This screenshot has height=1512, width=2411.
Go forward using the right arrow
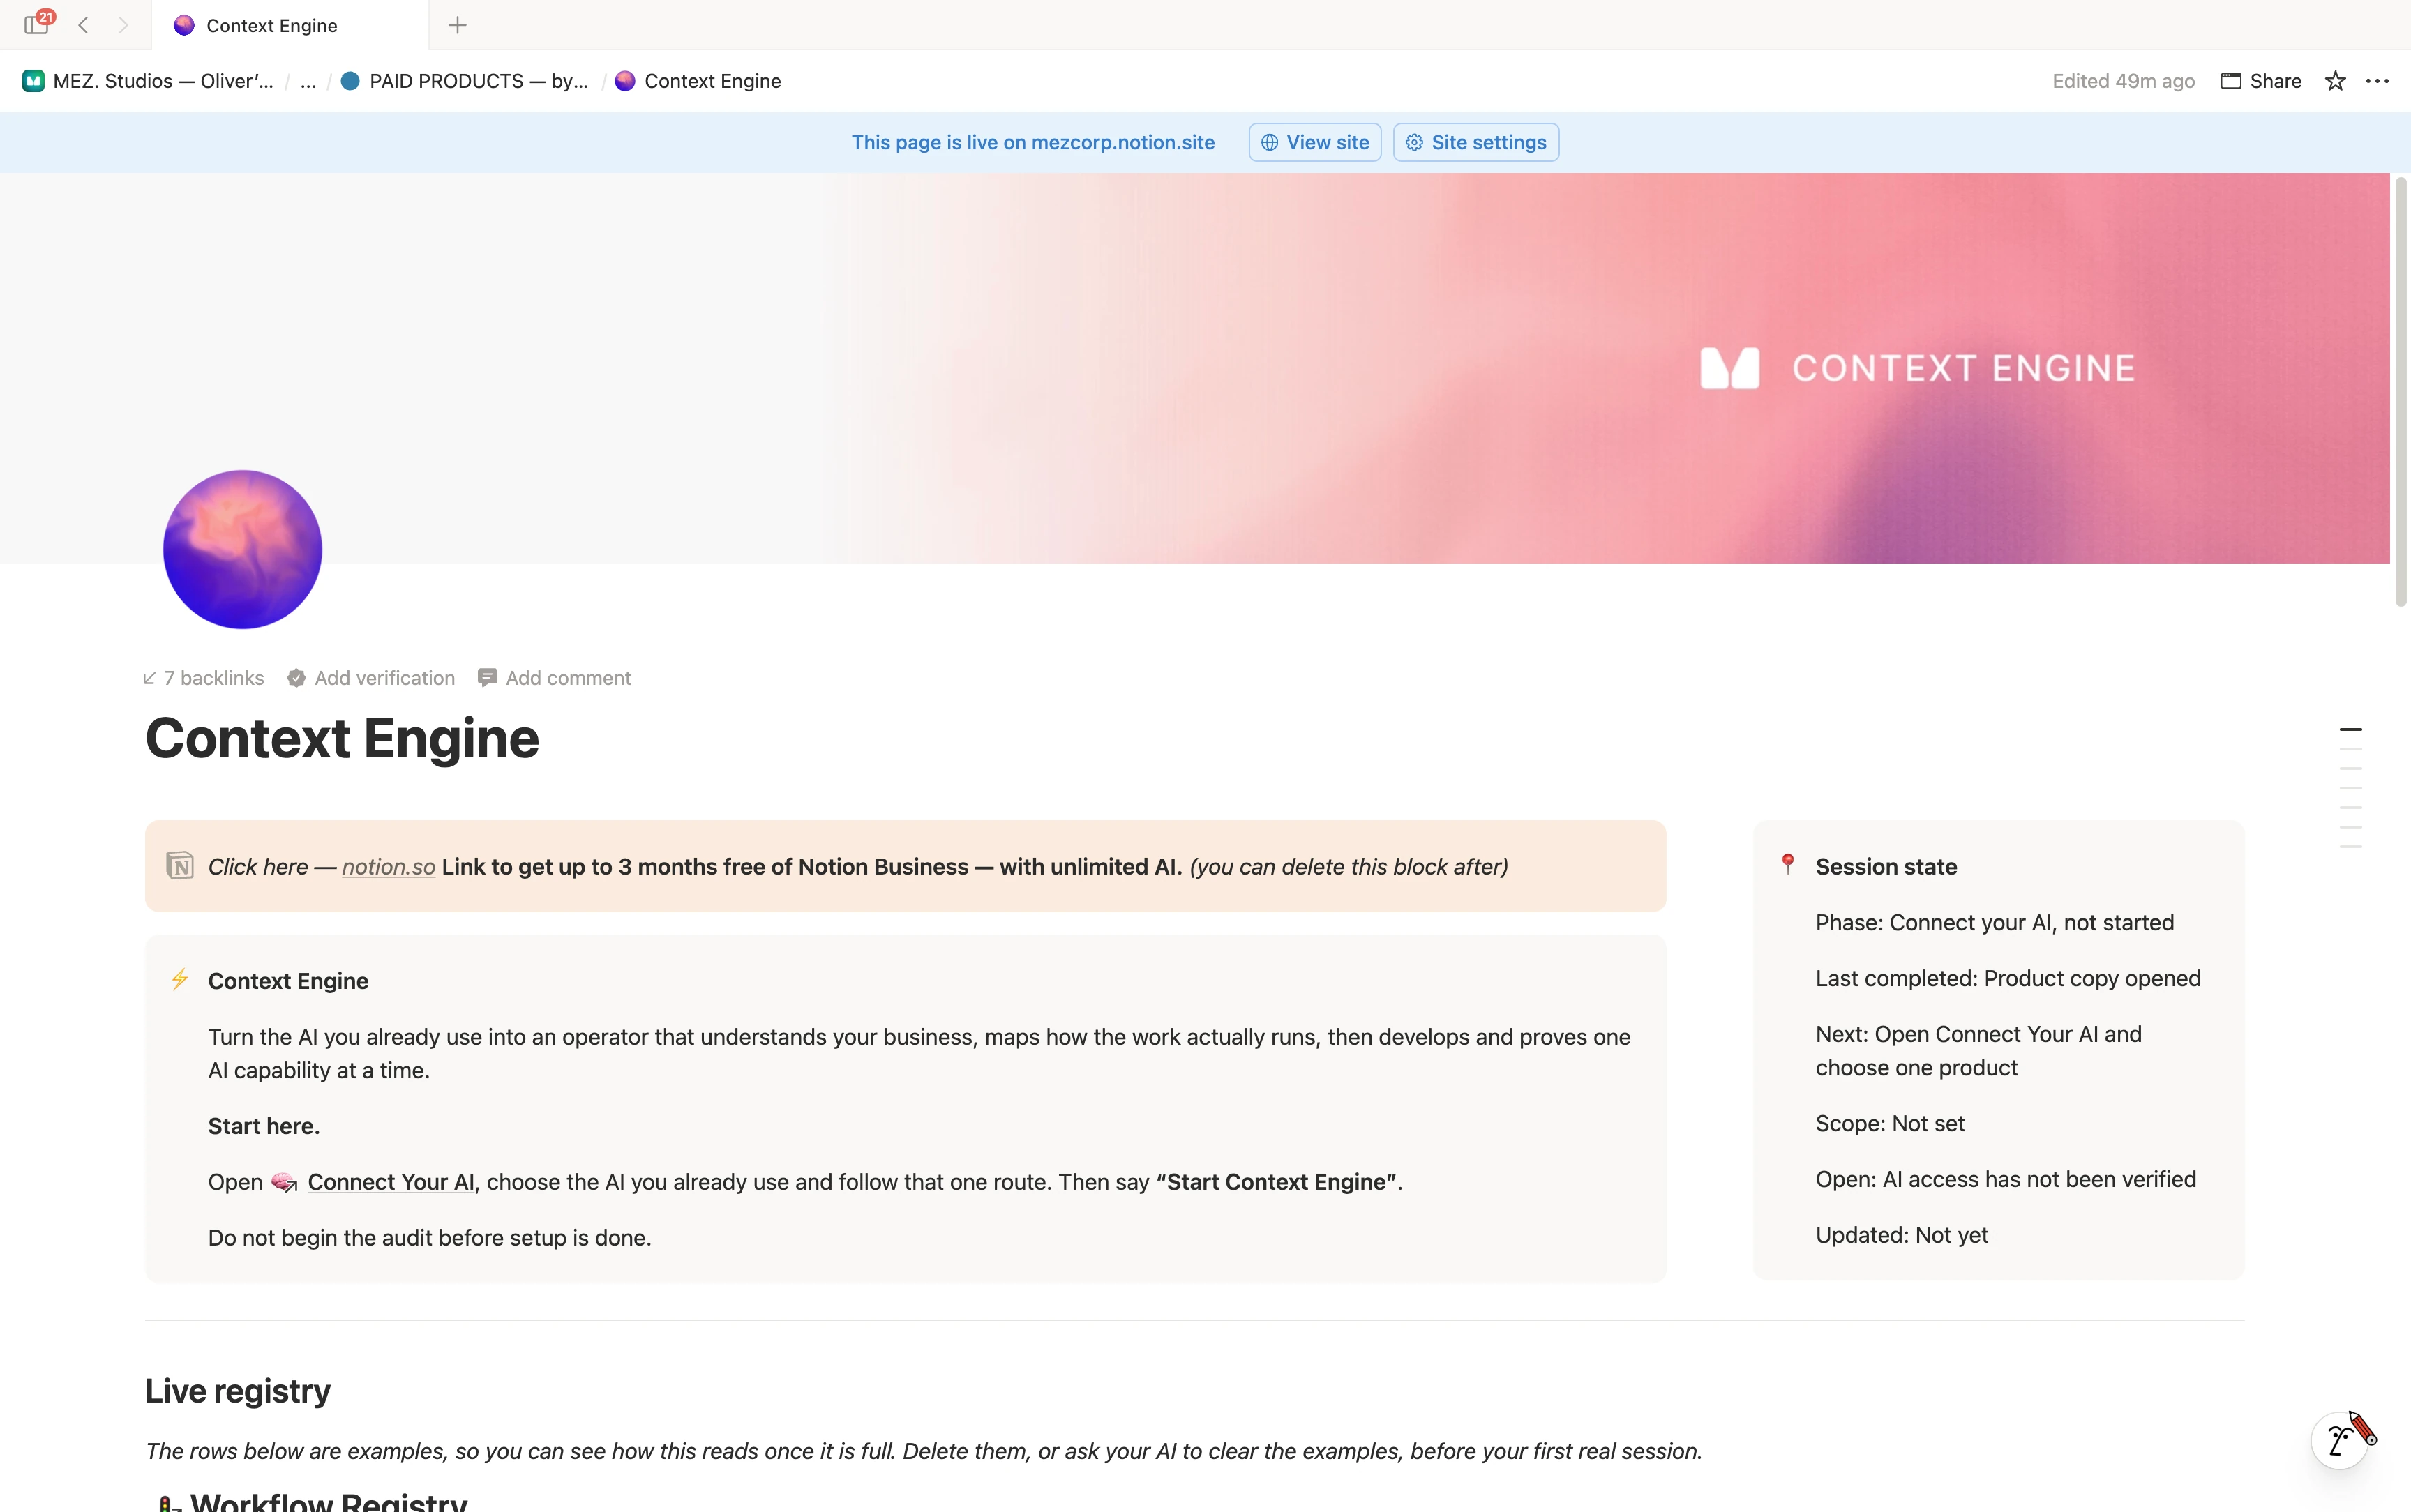[x=123, y=25]
